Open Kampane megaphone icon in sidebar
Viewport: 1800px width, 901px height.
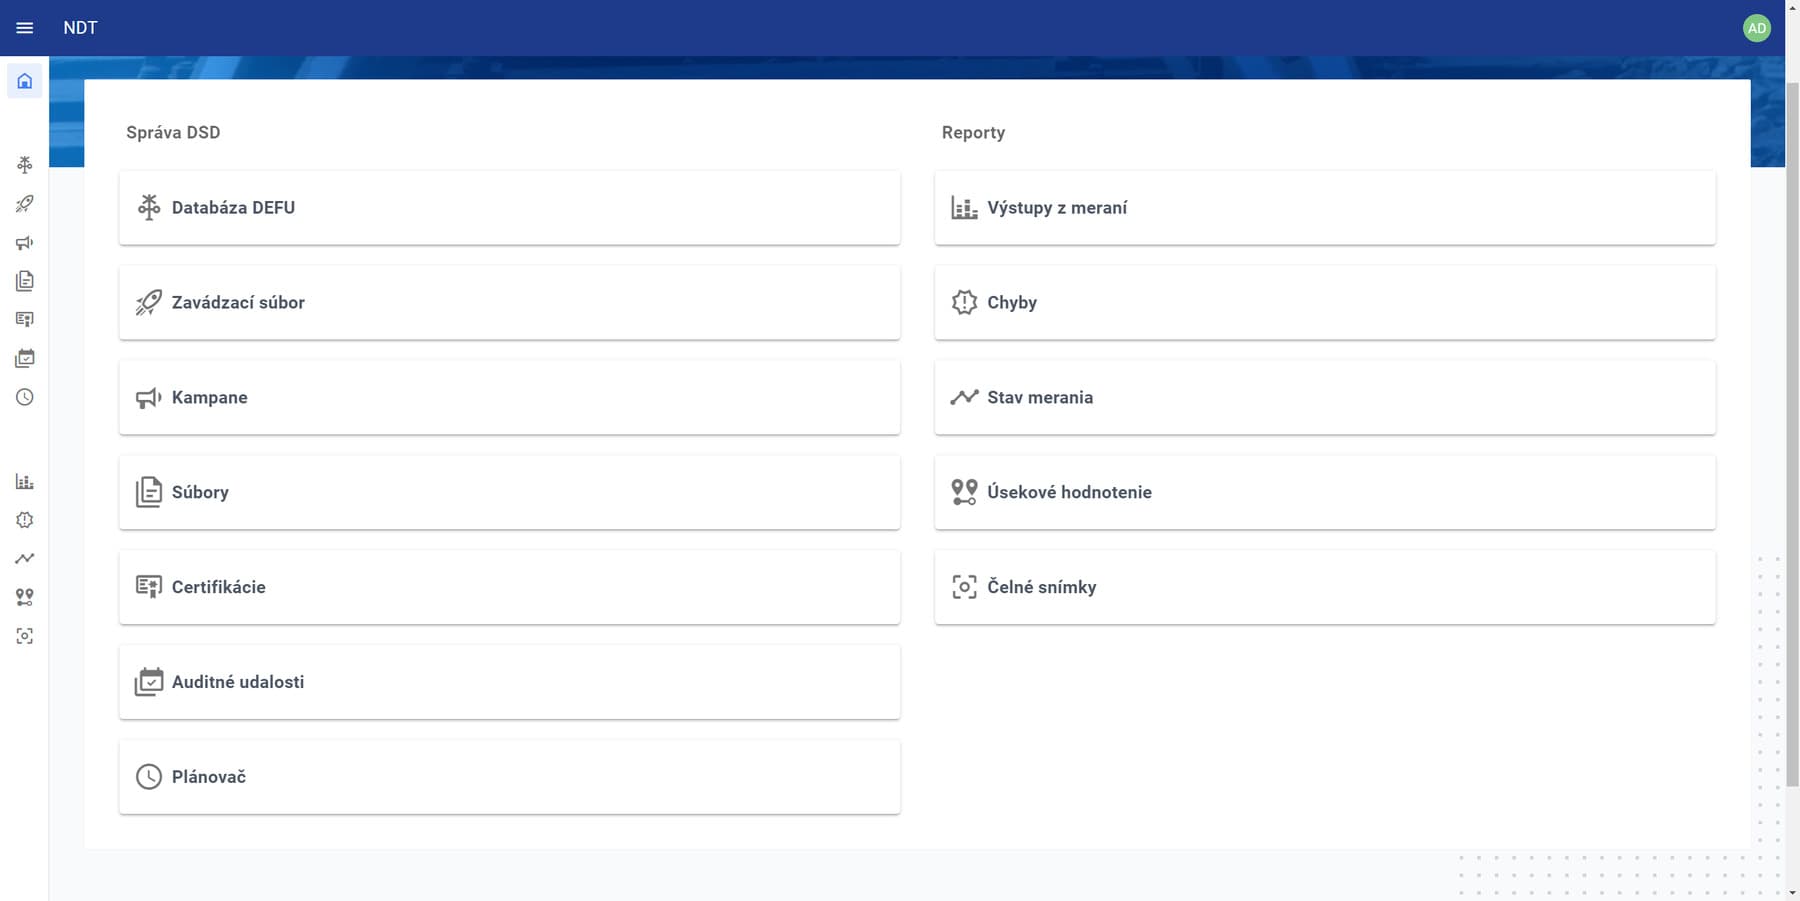[25, 242]
